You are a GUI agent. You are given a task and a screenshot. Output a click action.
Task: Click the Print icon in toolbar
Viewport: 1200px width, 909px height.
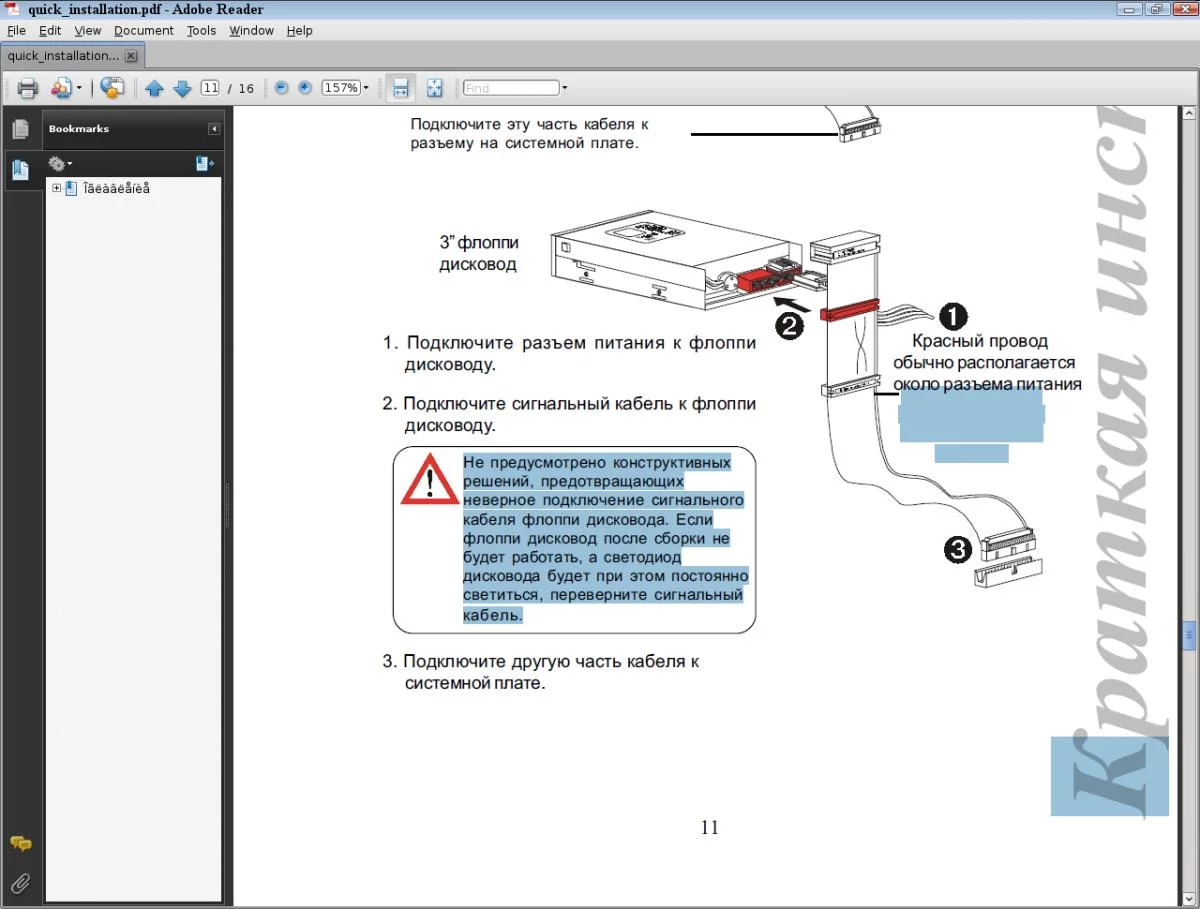(x=27, y=88)
